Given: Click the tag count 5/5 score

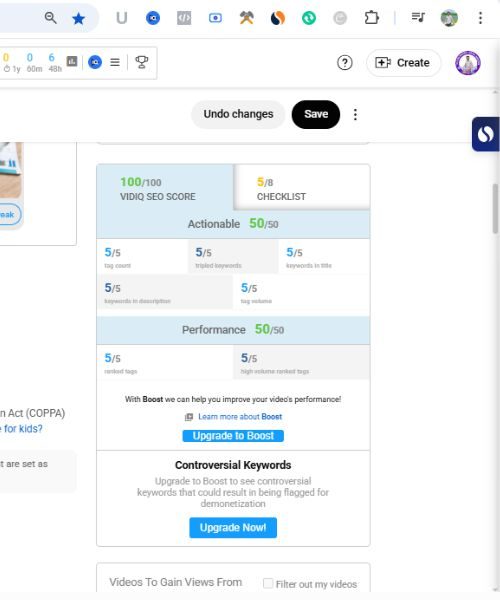Looking at the screenshot, I should pyautogui.click(x=142, y=257).
